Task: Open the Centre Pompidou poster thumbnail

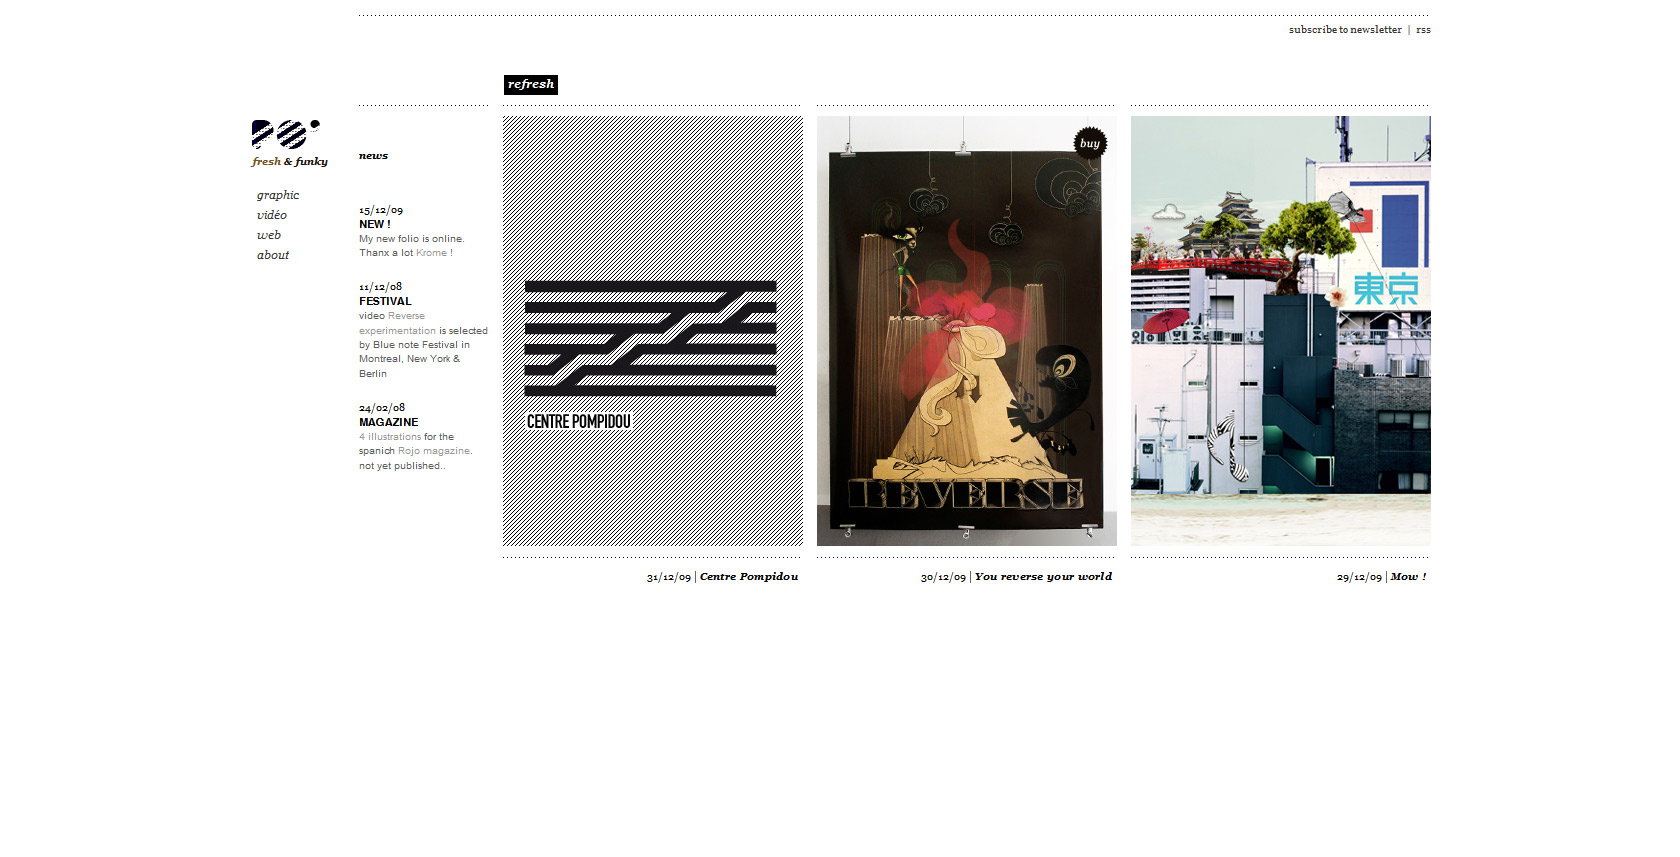Action: (x=652, y=331)
